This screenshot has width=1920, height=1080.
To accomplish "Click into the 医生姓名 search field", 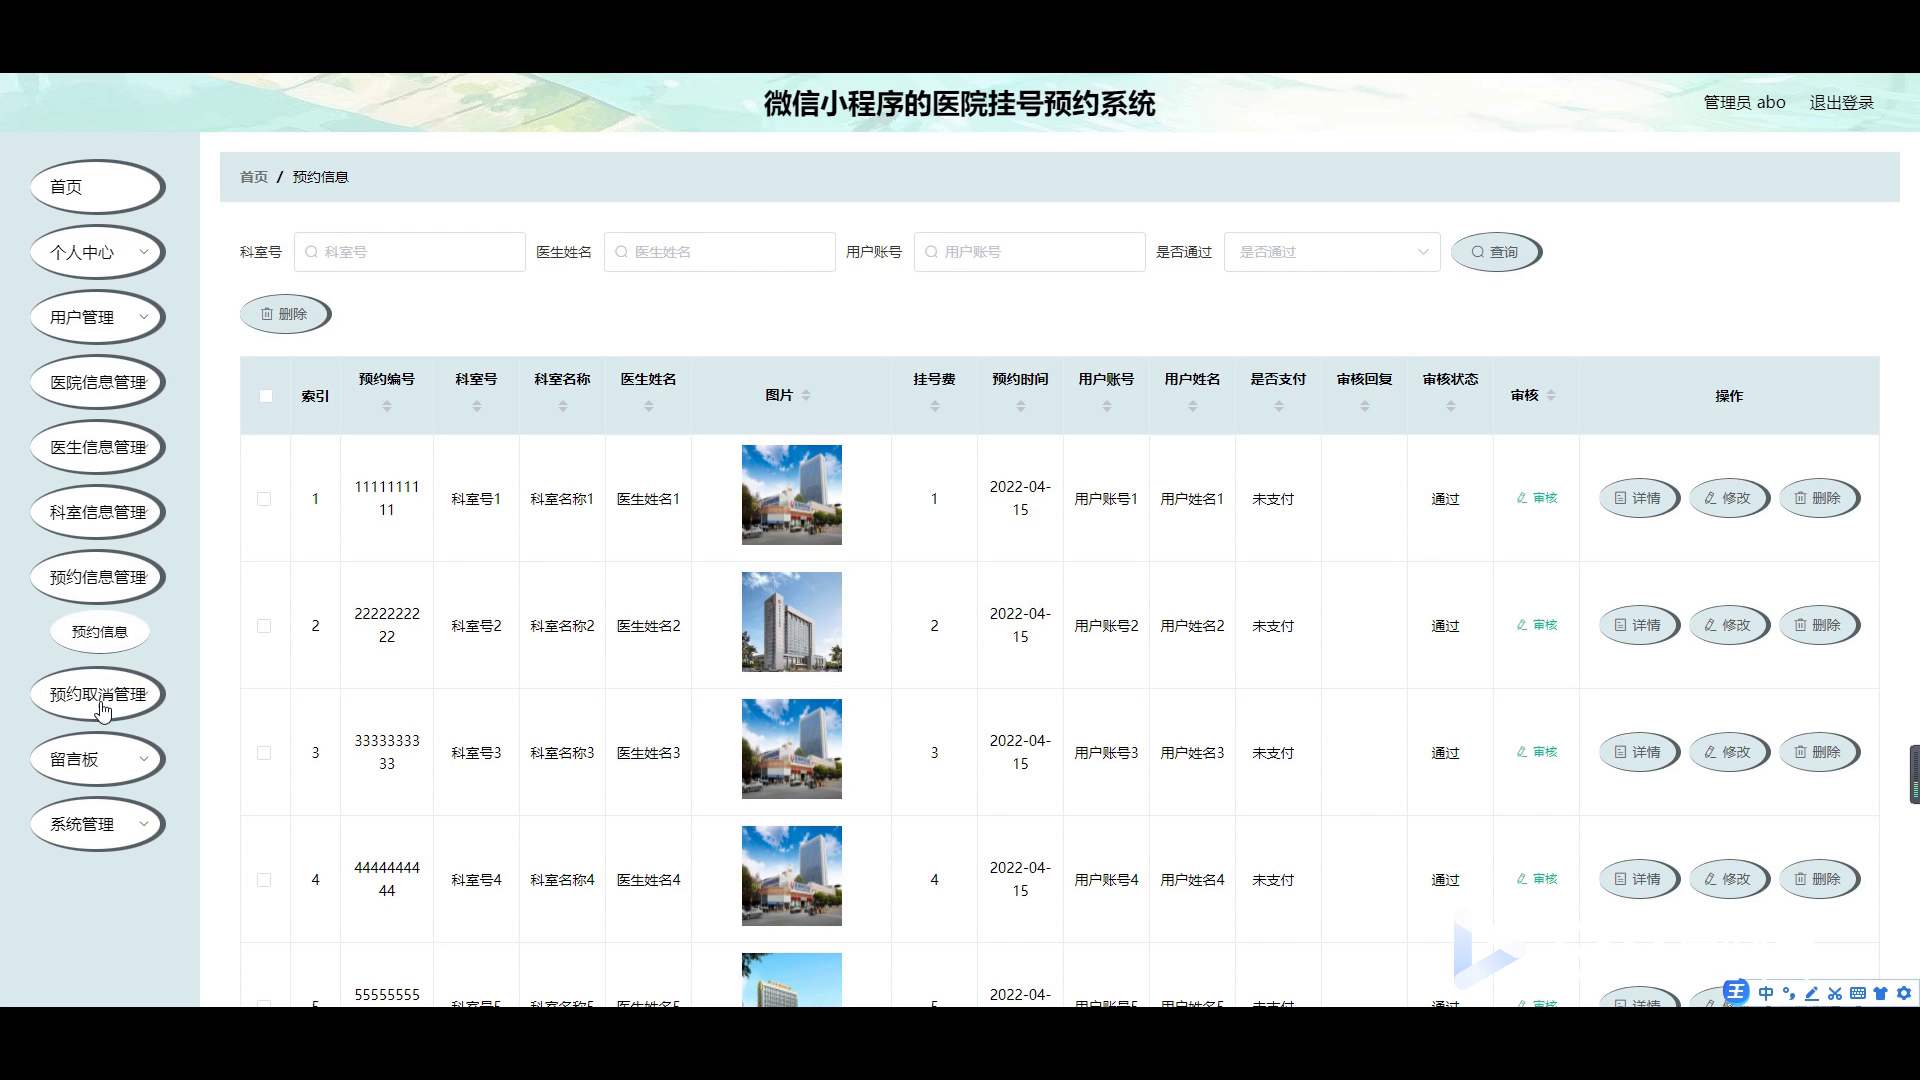I will tap(720, 252).
